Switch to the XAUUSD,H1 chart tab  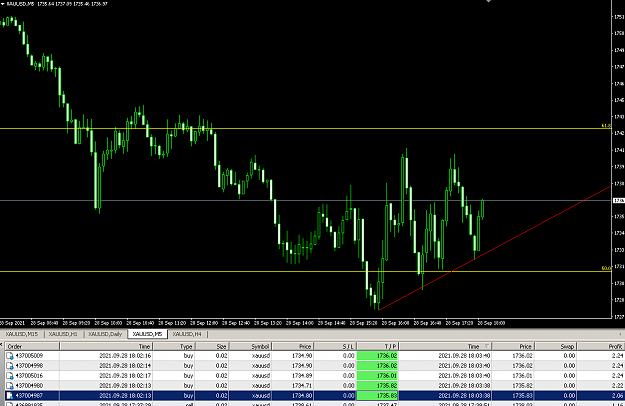point(63,334)
